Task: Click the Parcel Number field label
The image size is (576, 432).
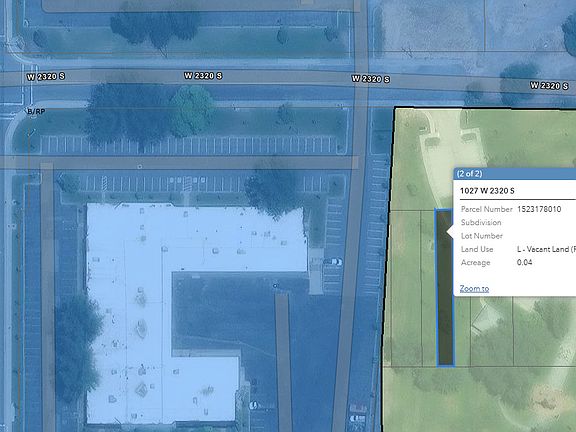Action: (x=486, y=209)
